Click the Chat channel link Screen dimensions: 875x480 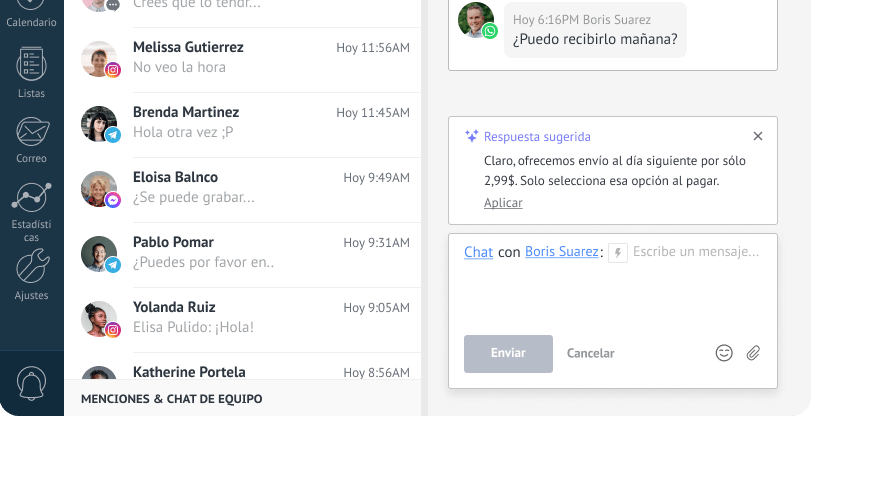pos(478,252)
